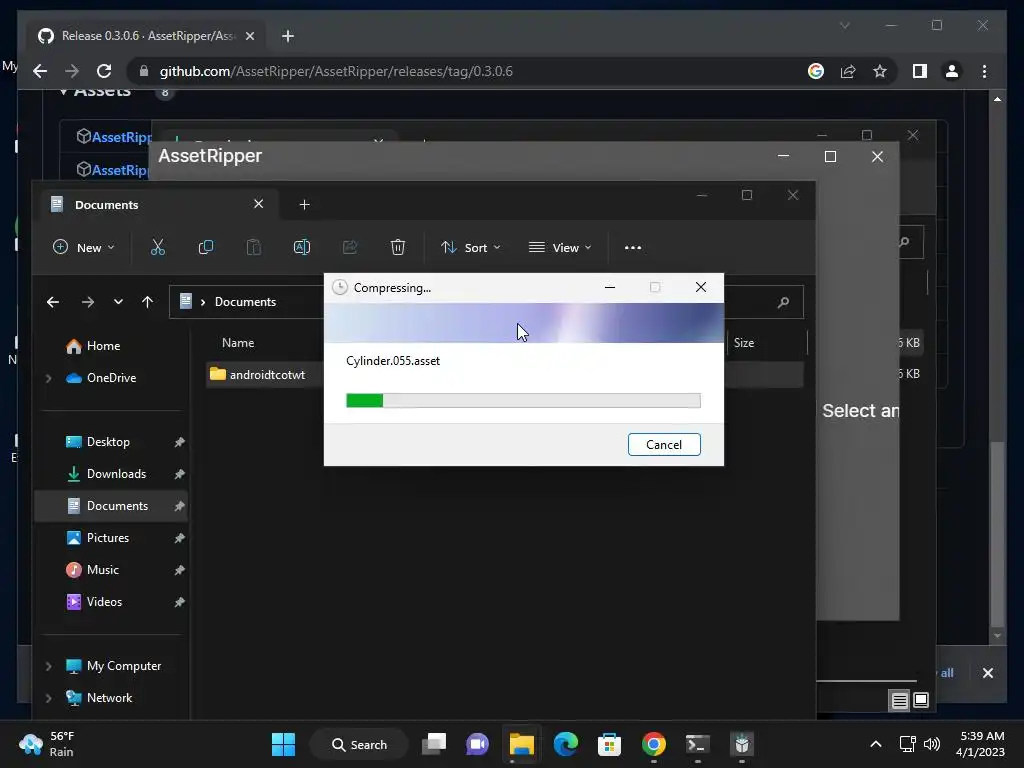Go forward in File Explorer

click(x=88, y=302)
